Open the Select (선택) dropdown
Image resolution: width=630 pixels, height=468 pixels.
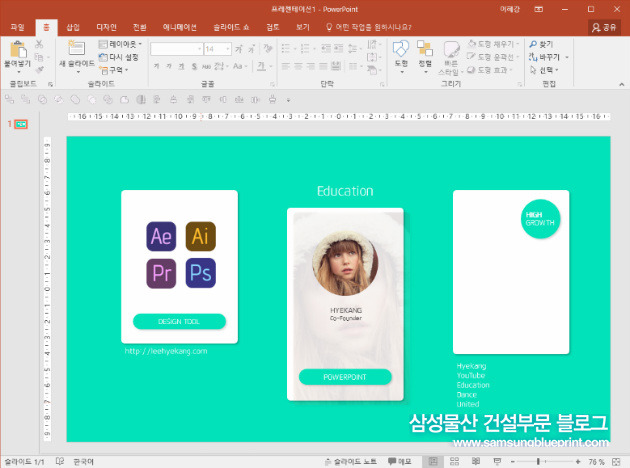pyautogui.click(x=544, y=70)
